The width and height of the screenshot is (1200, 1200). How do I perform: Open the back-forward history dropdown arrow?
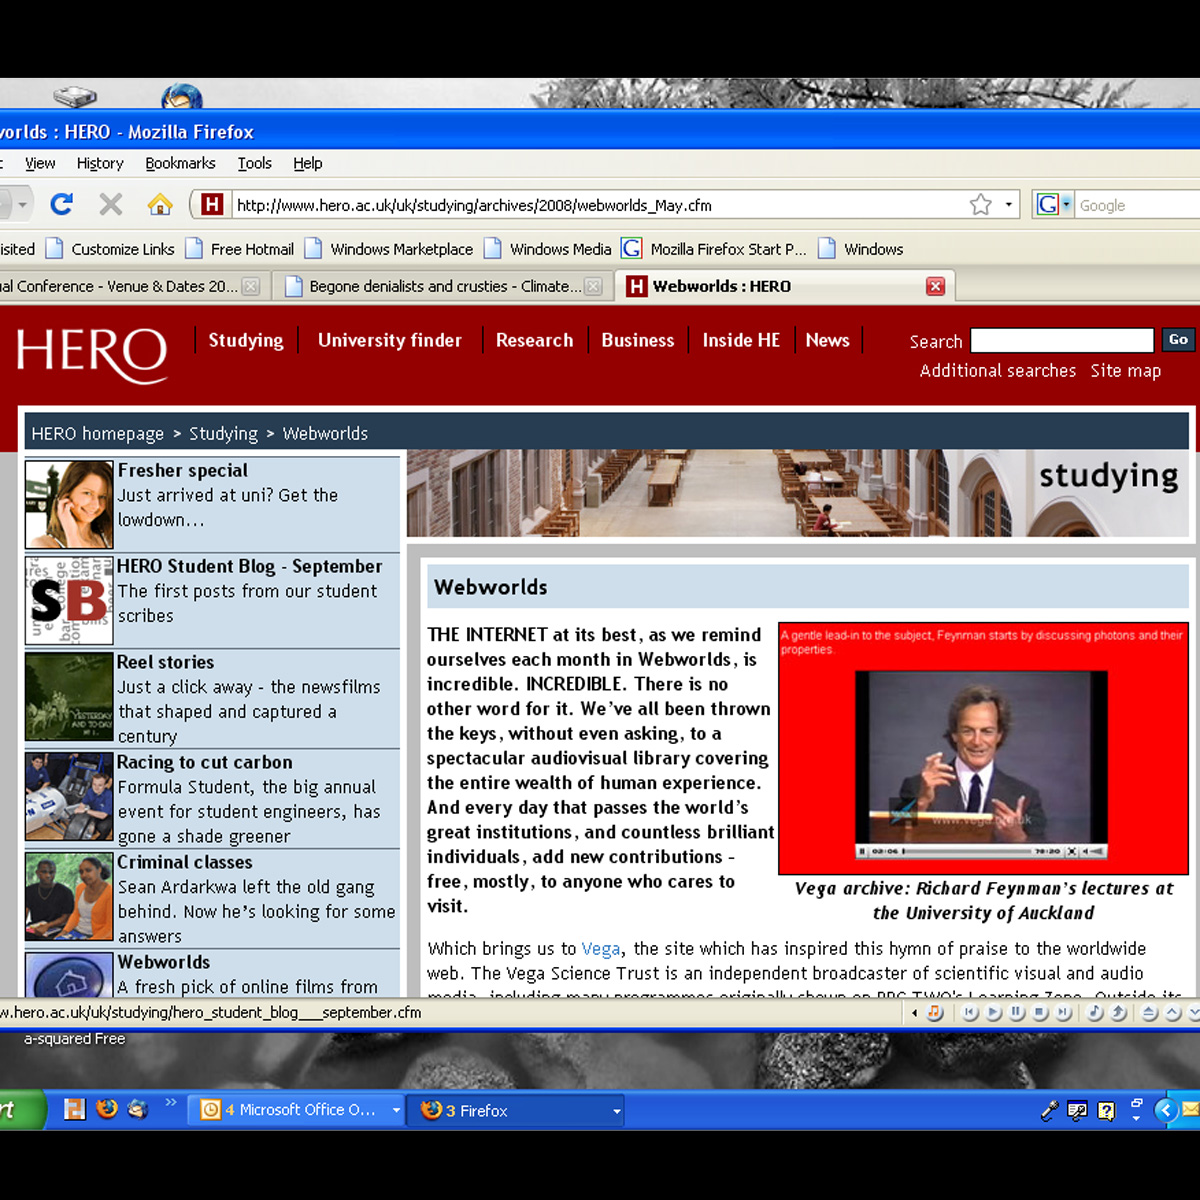tap(22, 205)
